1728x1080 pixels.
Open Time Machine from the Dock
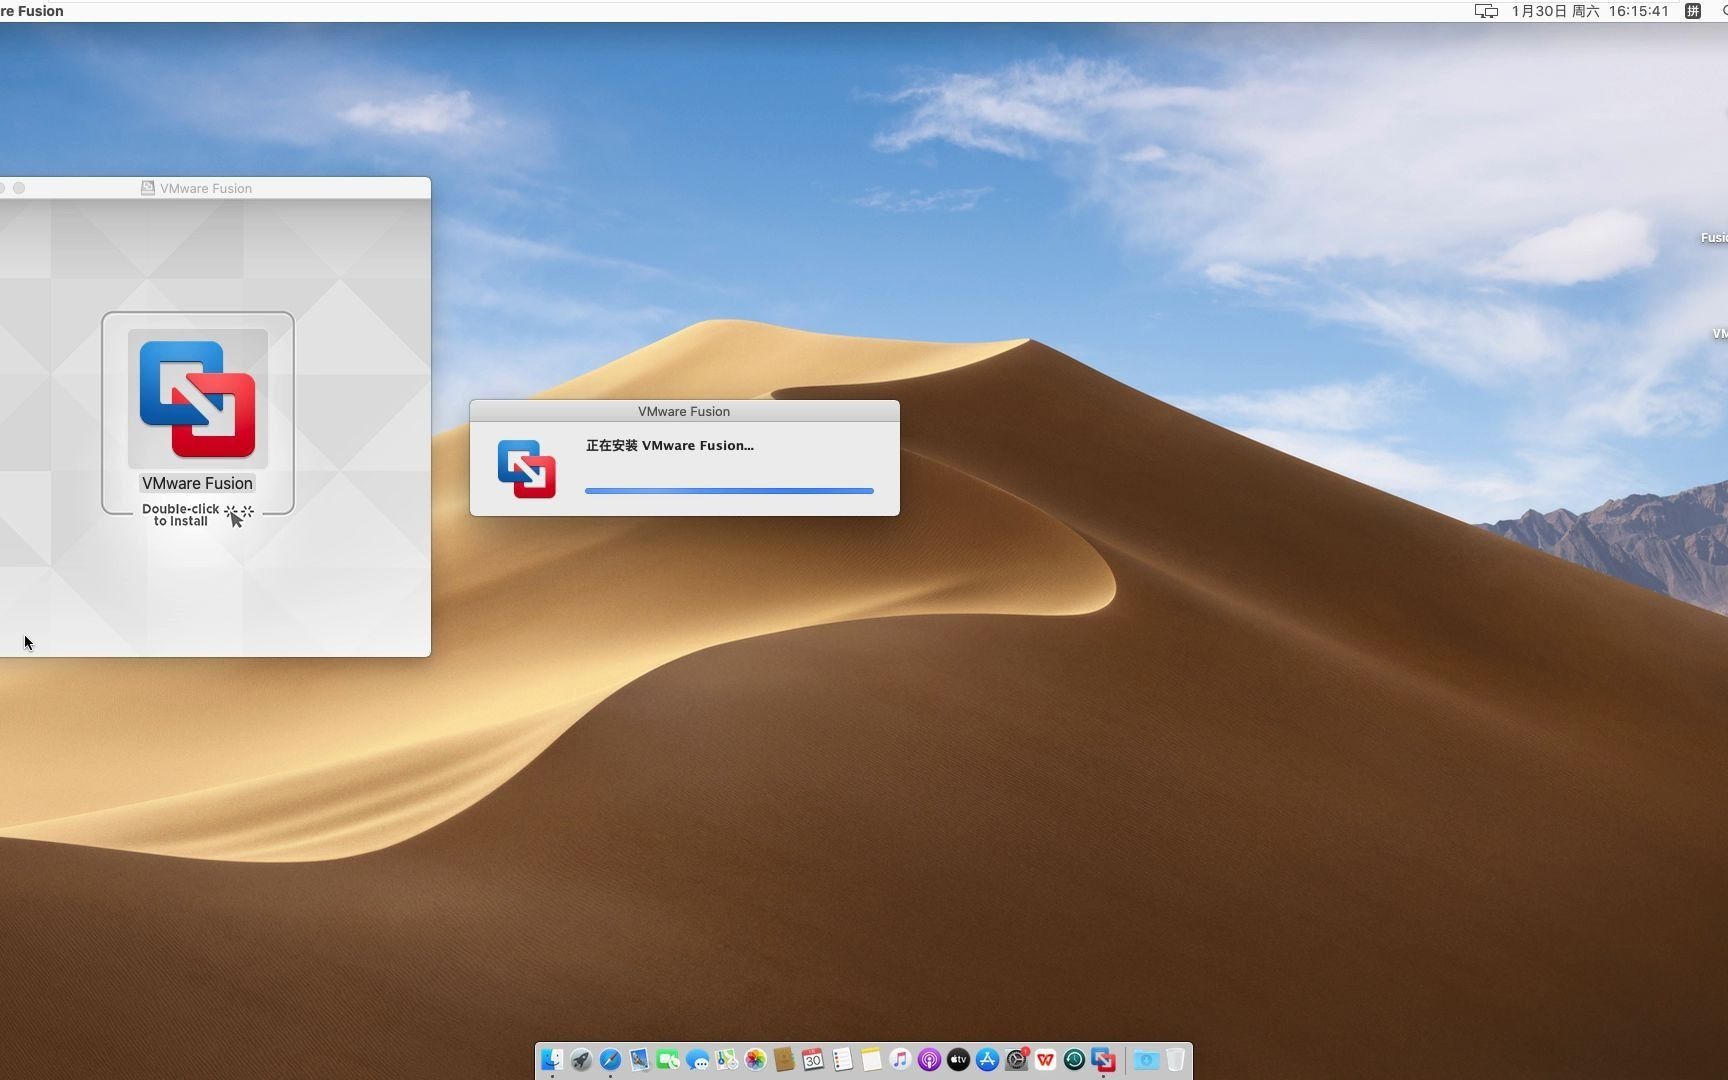1074,1060
